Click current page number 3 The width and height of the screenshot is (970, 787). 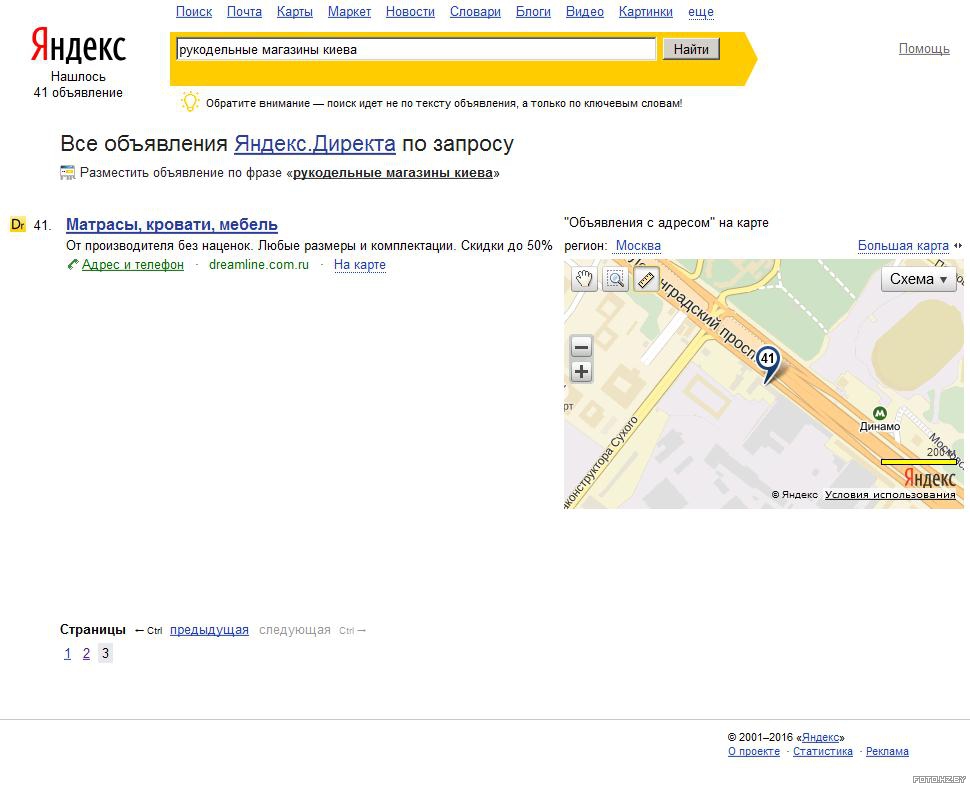106,653
